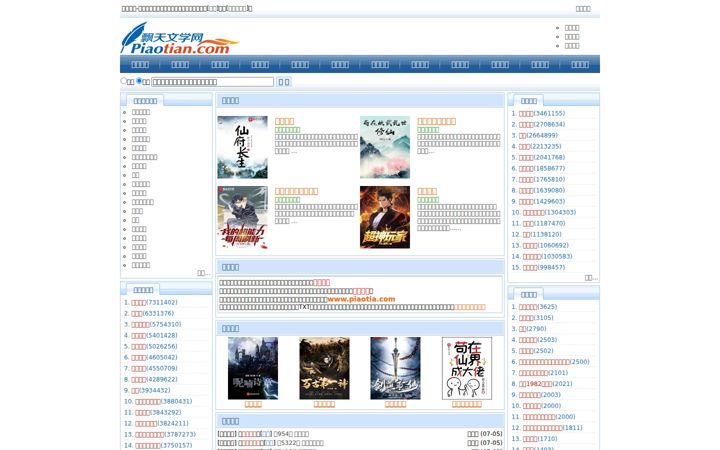The height and width of the screenshot is (450, 720).
Task: Click the Piaotian.com site logo
Action: [180, 39]
